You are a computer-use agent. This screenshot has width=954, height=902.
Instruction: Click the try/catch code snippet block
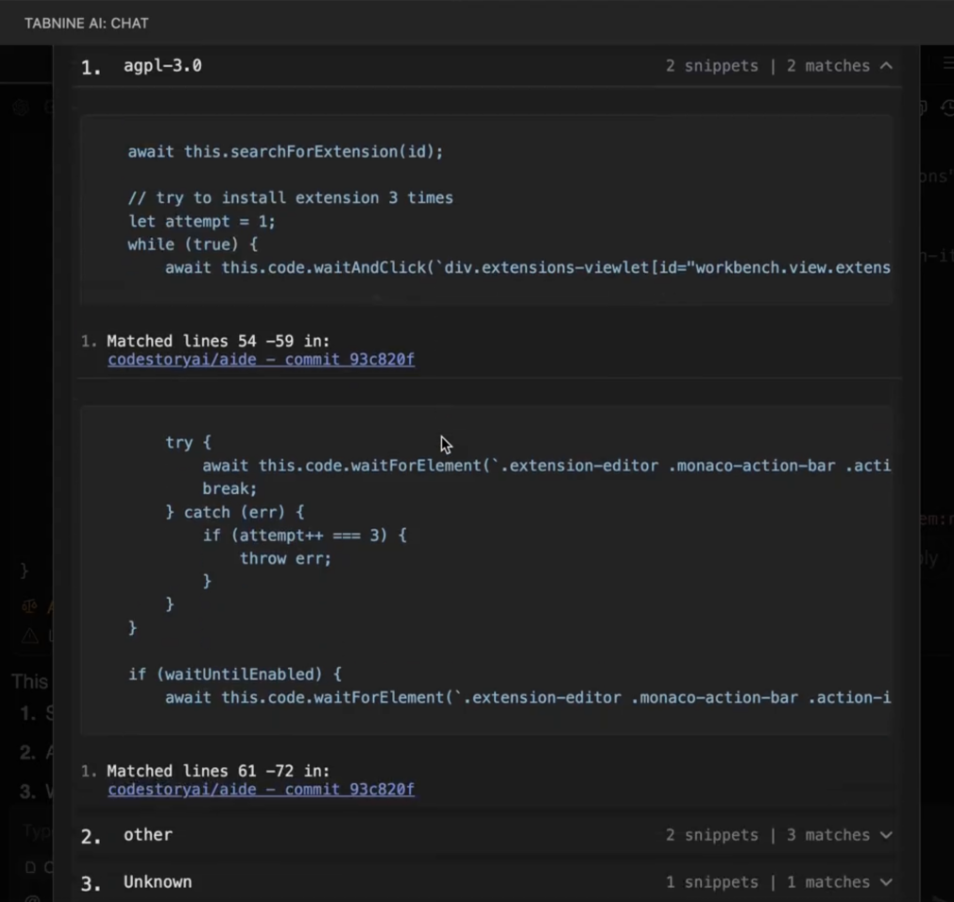tap(485, 570)
